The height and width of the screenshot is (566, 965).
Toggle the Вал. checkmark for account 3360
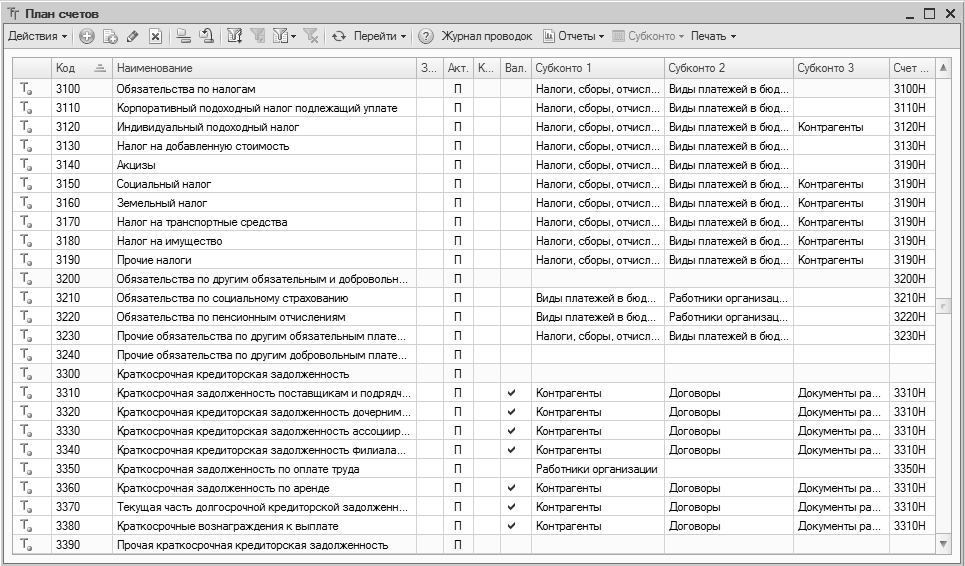(512, 488)
